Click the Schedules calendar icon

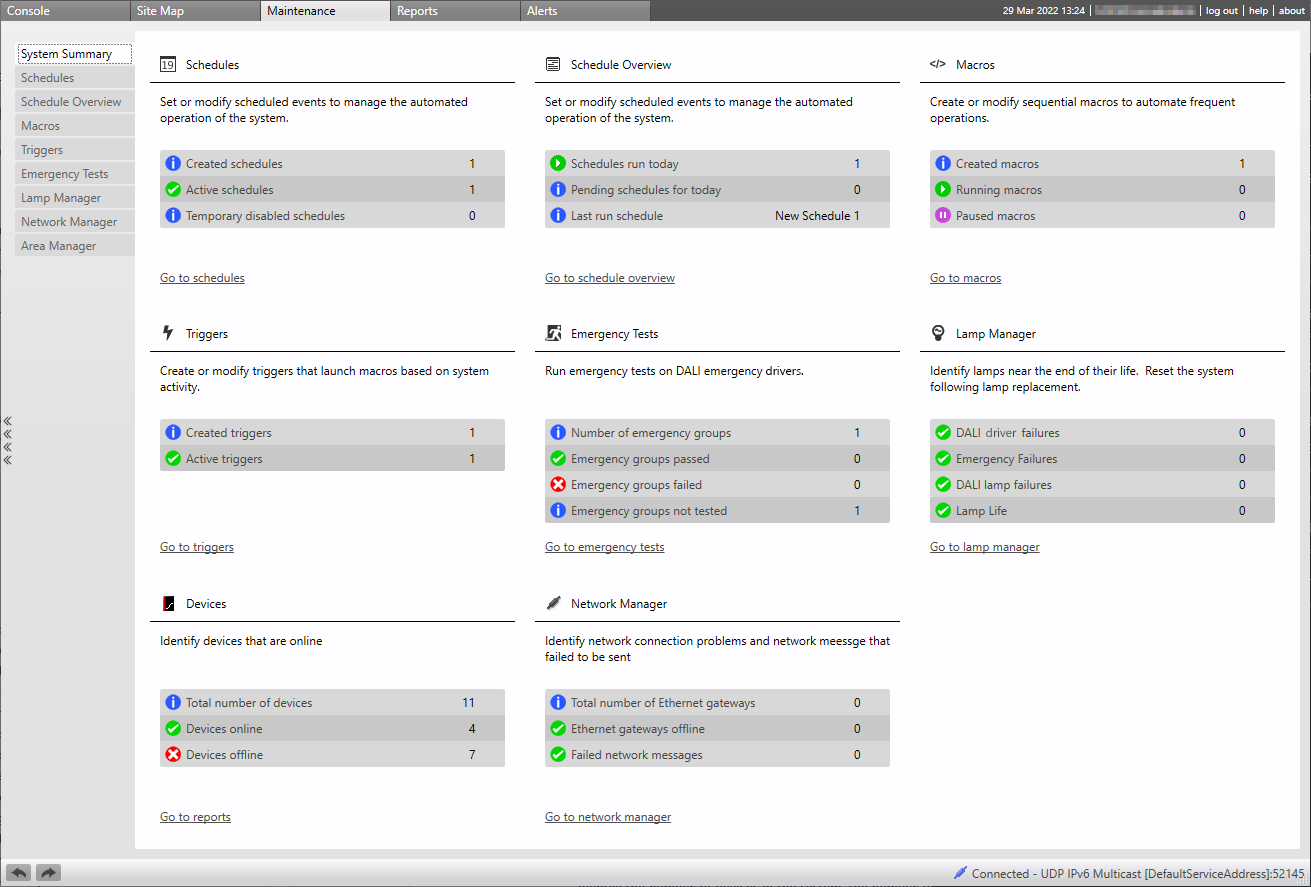[168, 65]
